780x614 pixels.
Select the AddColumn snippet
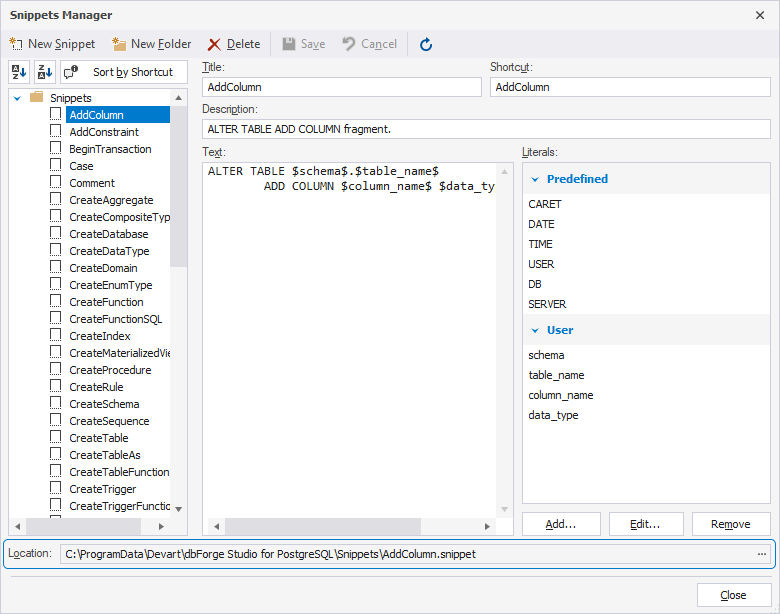[117, 115]
